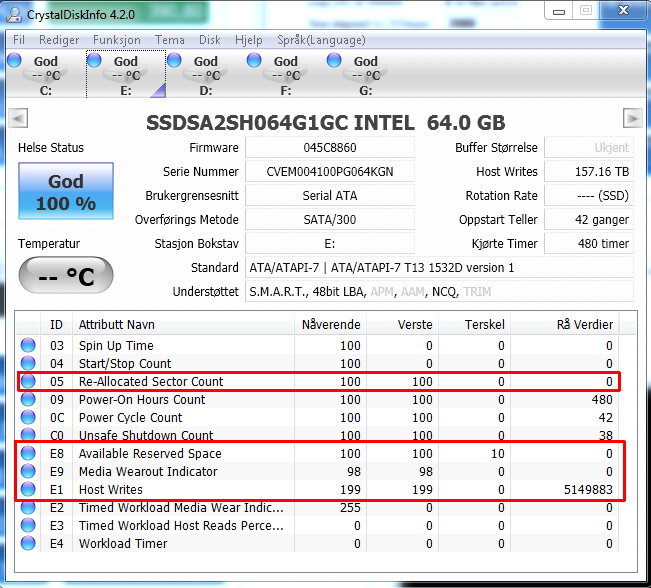Click status orb for Re-Allocated Sector Count

coord(28,381)
